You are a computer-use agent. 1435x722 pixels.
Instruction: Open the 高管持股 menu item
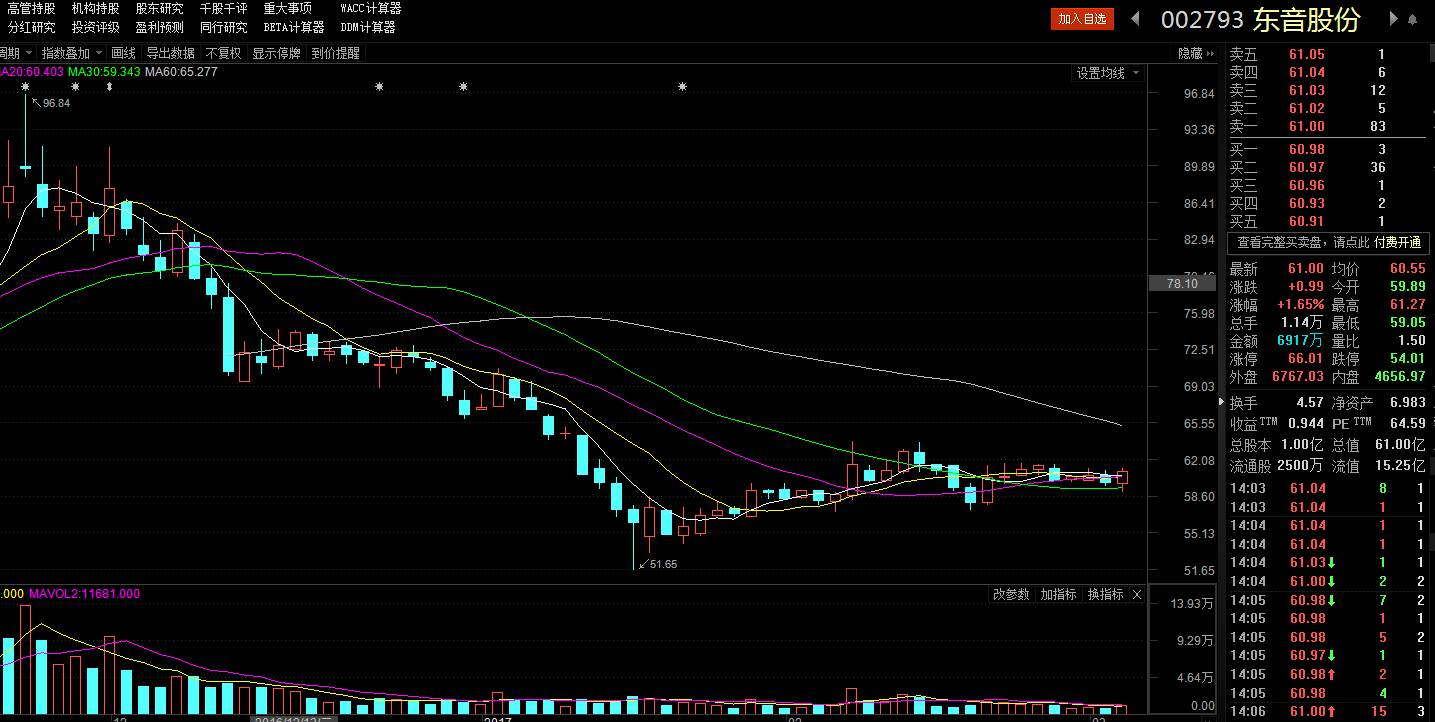pos(31,9)
